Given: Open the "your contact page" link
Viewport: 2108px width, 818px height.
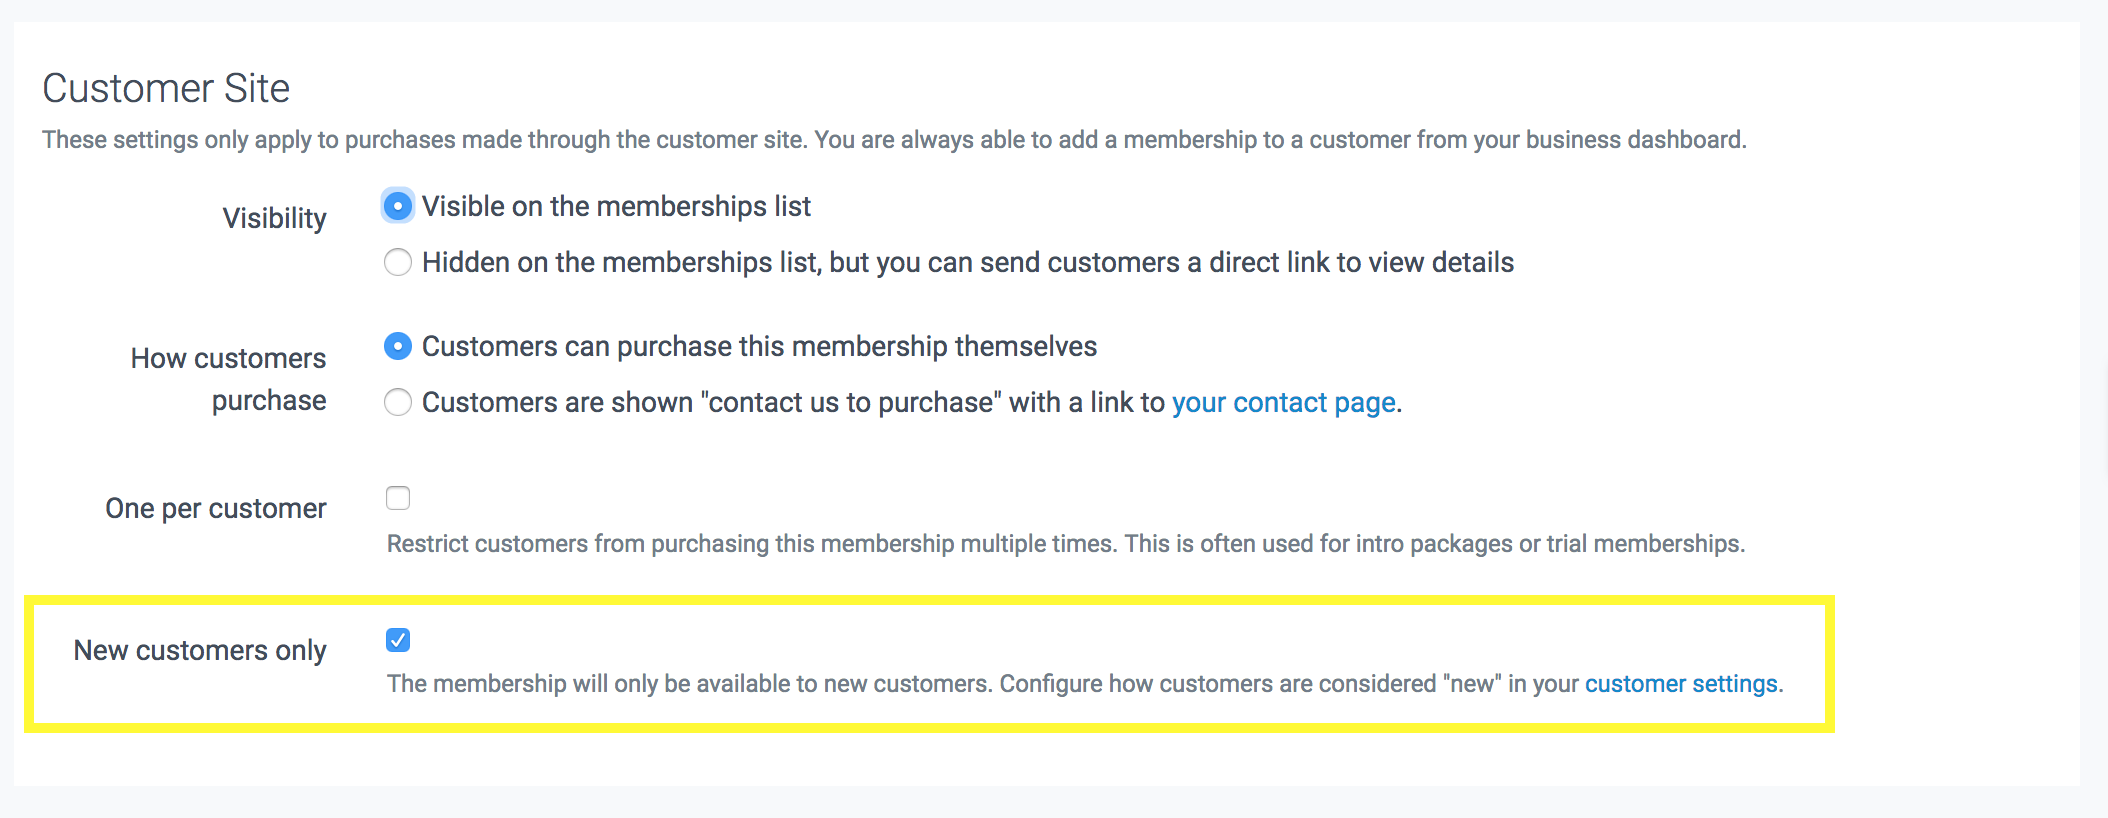Looking at the screenshot, I should (x=1284, y=403).
